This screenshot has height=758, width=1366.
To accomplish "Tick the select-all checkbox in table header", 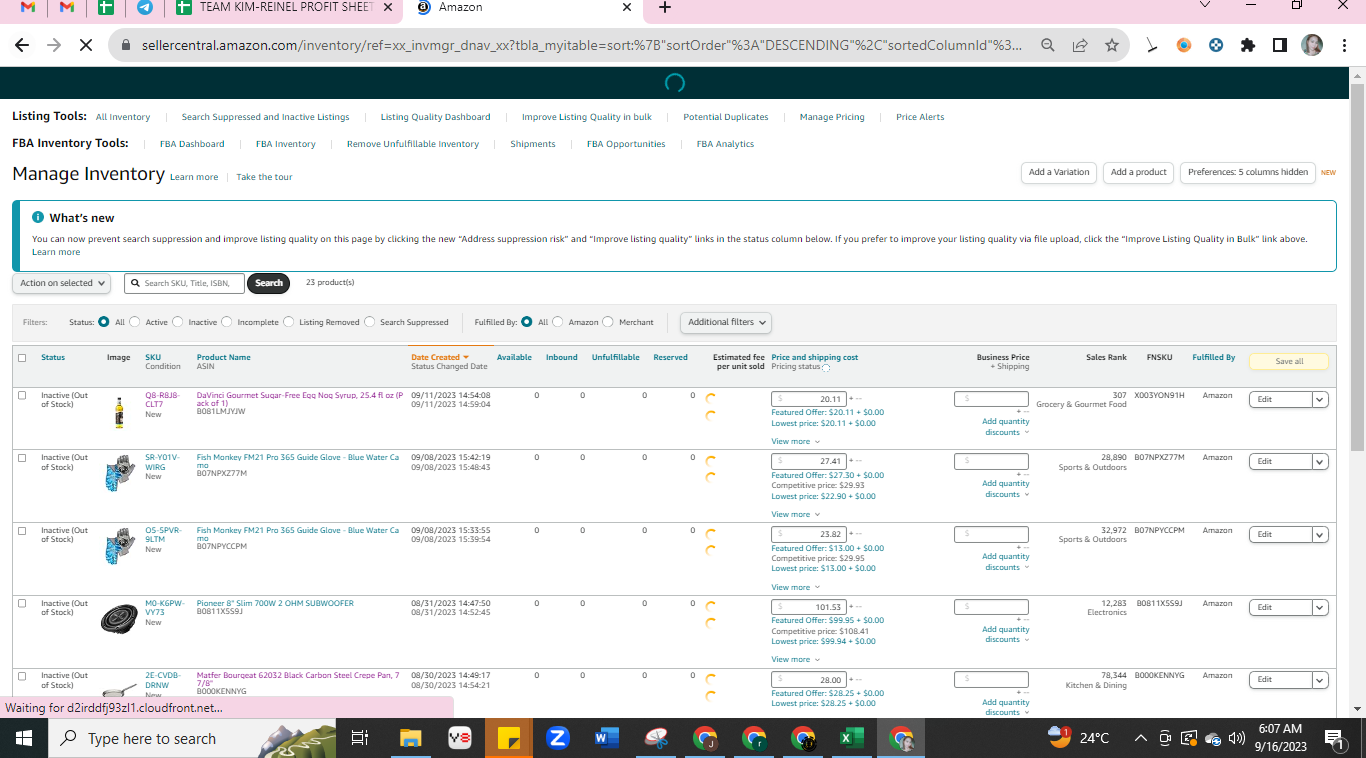I will click(x=22, y=358).
